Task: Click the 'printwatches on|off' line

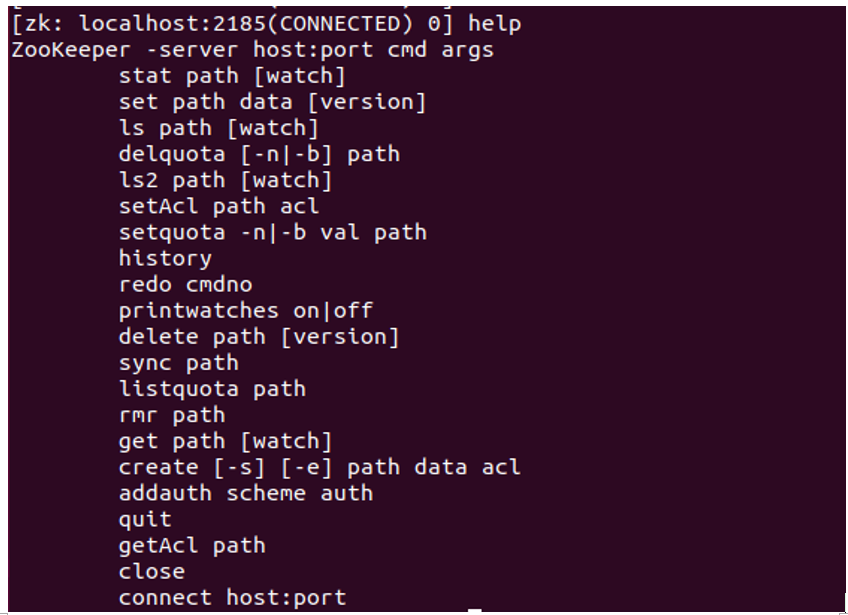Action: (245, 310)
